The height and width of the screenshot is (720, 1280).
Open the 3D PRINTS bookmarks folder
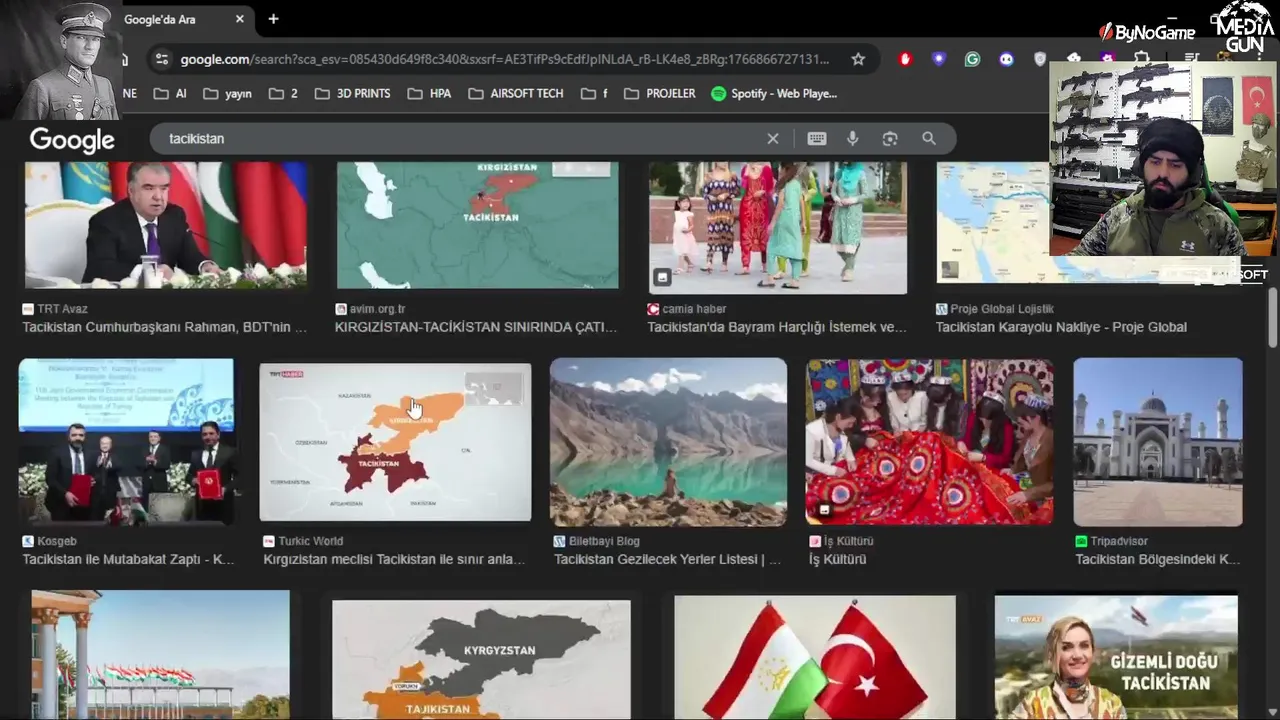coord(352,93)
